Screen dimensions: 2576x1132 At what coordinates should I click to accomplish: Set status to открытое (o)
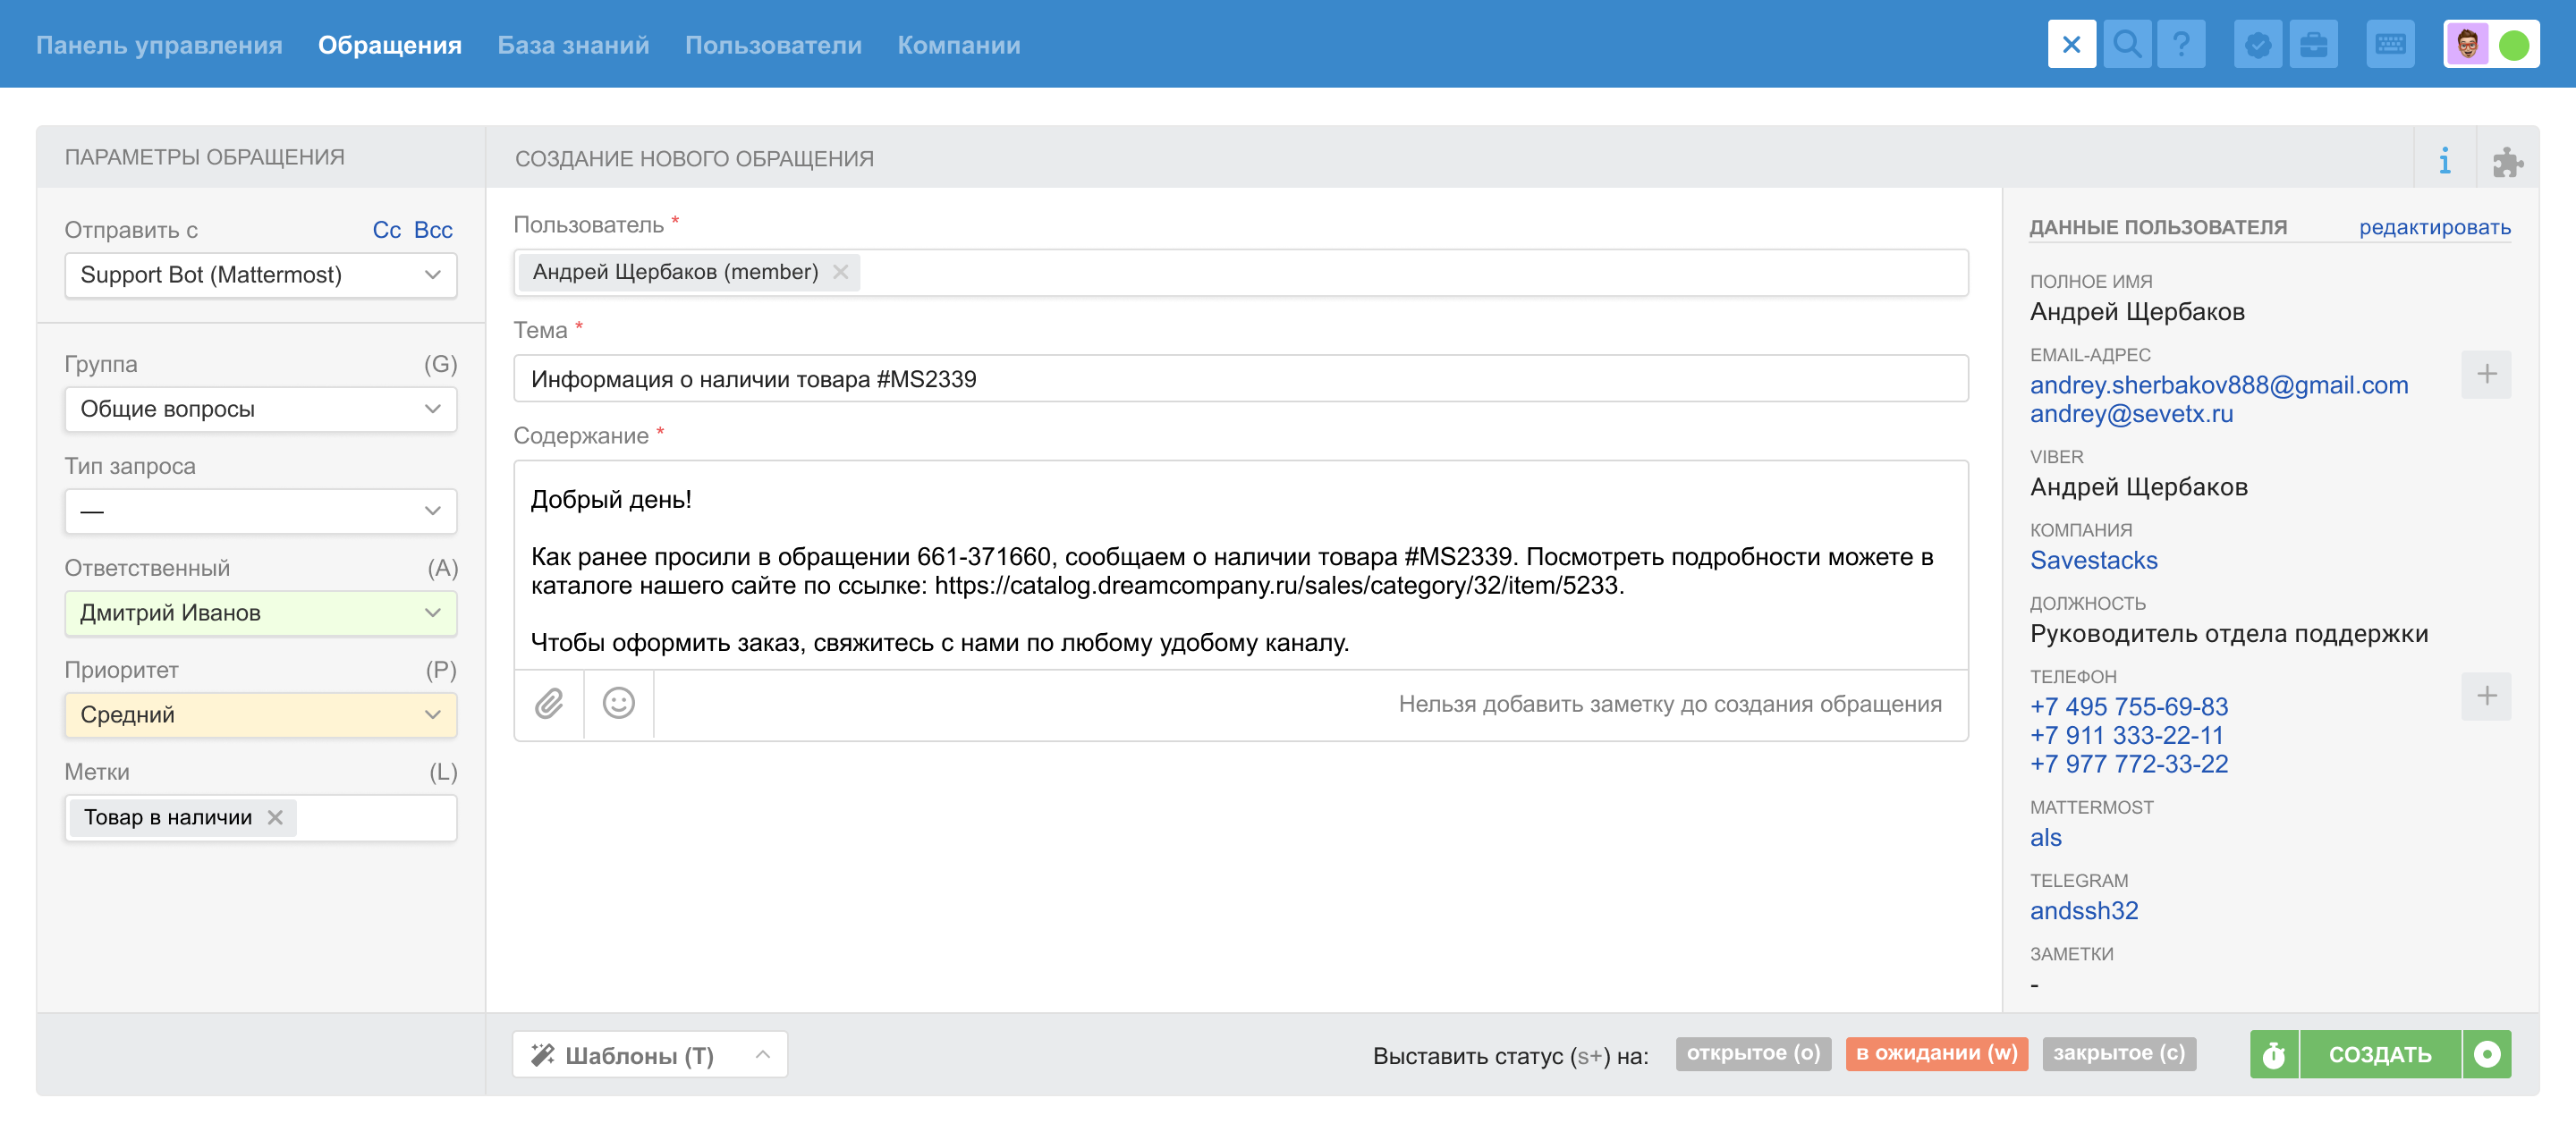1752,1053
